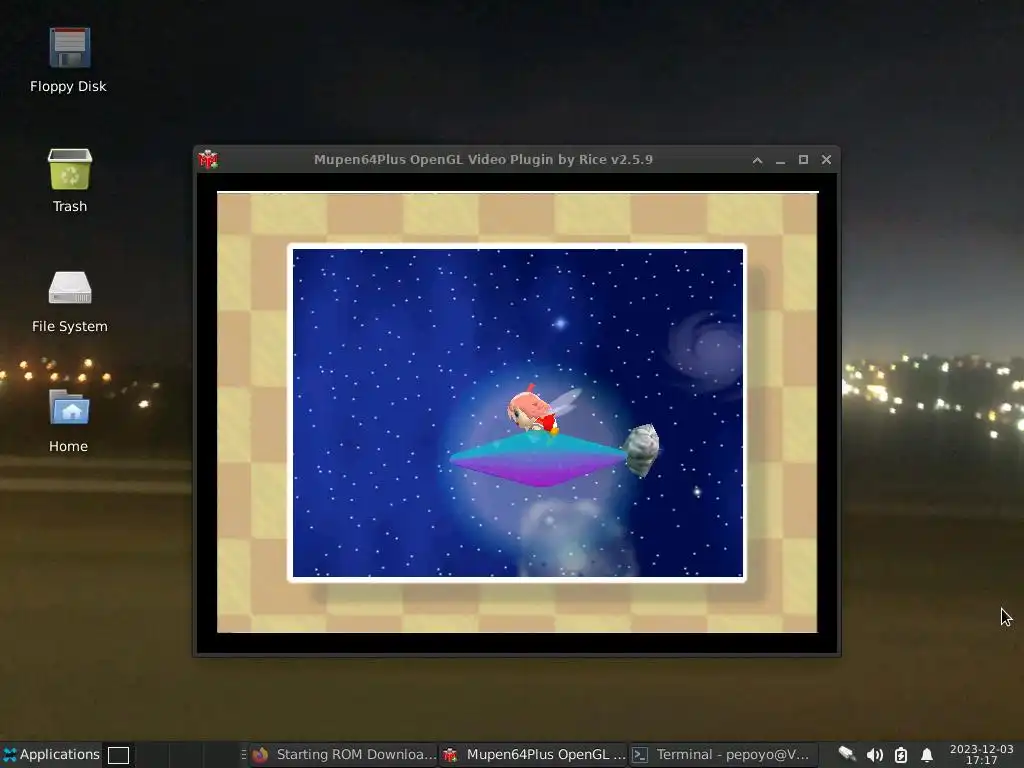Maximize the Mupen64Plus video window
Viewport: 1024px width, 768px height.
[803, 160]
